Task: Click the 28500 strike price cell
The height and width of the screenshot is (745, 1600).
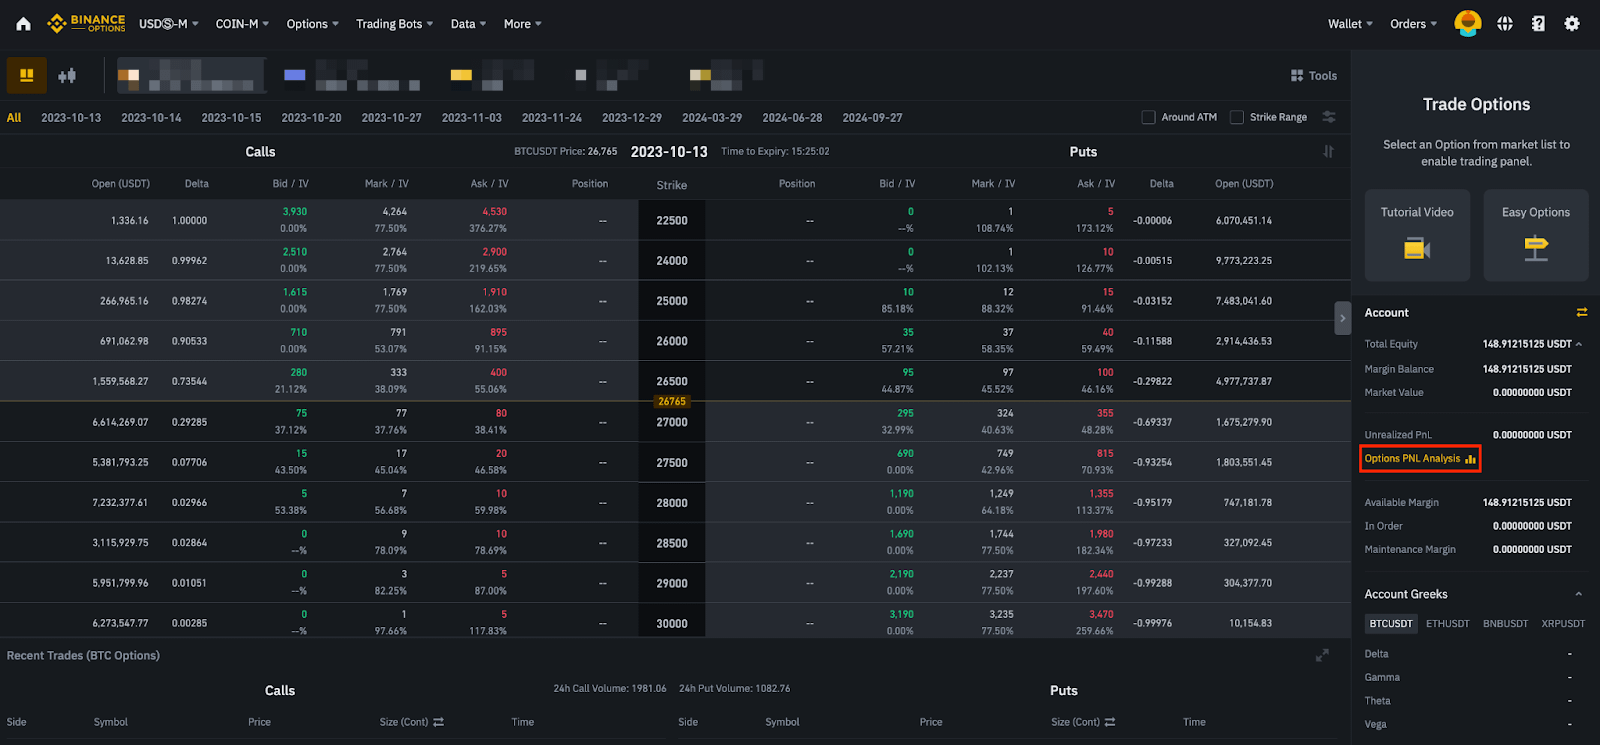Action: [672, 543]
